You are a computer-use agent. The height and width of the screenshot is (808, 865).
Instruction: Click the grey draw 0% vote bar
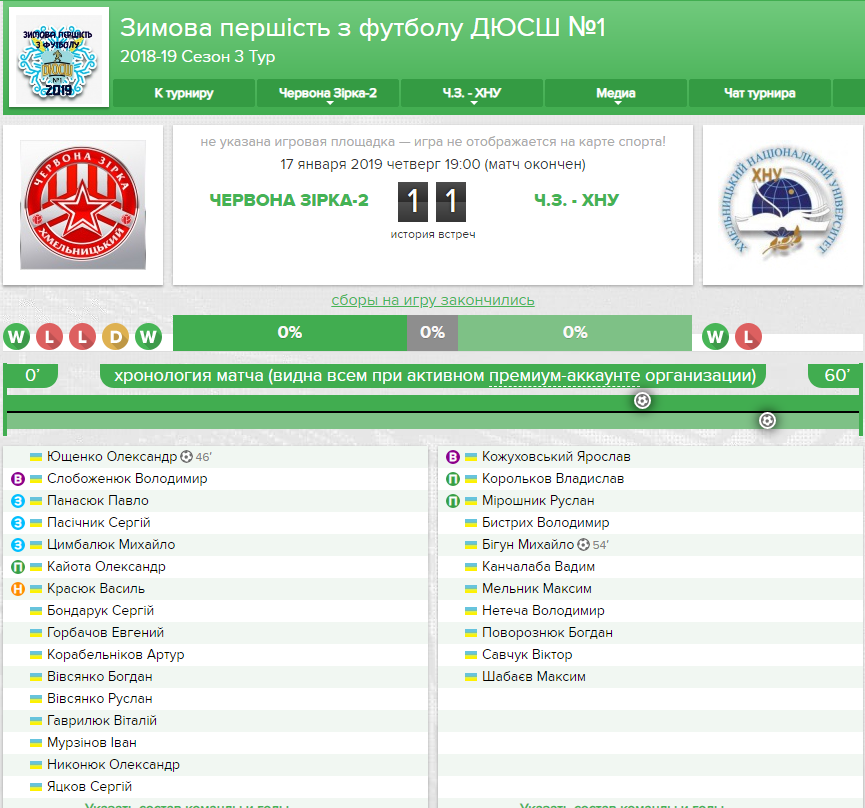(x=432, y=333)
